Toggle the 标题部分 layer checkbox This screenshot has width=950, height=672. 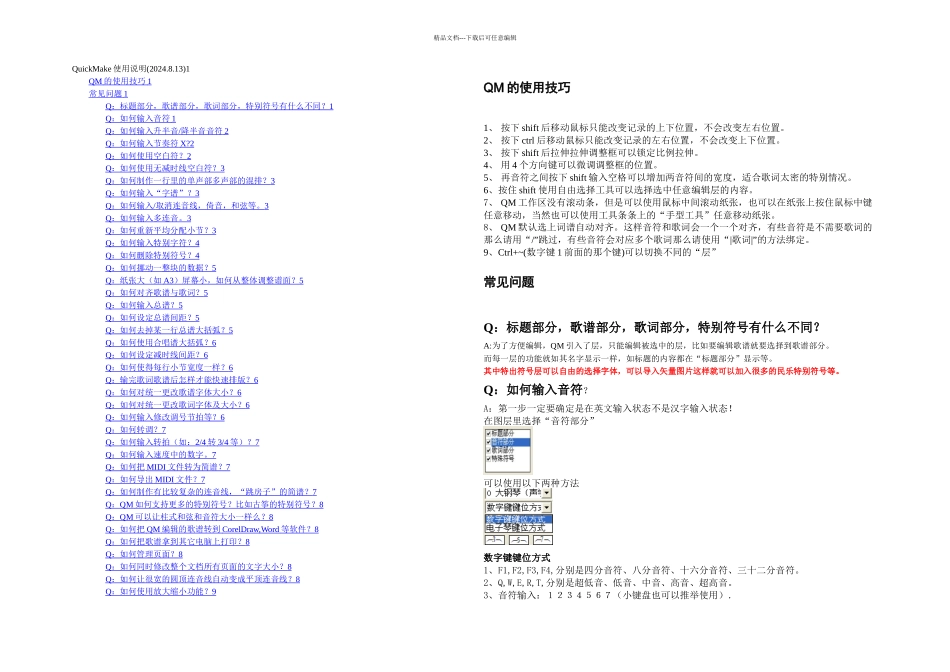[x=488, y=433]
